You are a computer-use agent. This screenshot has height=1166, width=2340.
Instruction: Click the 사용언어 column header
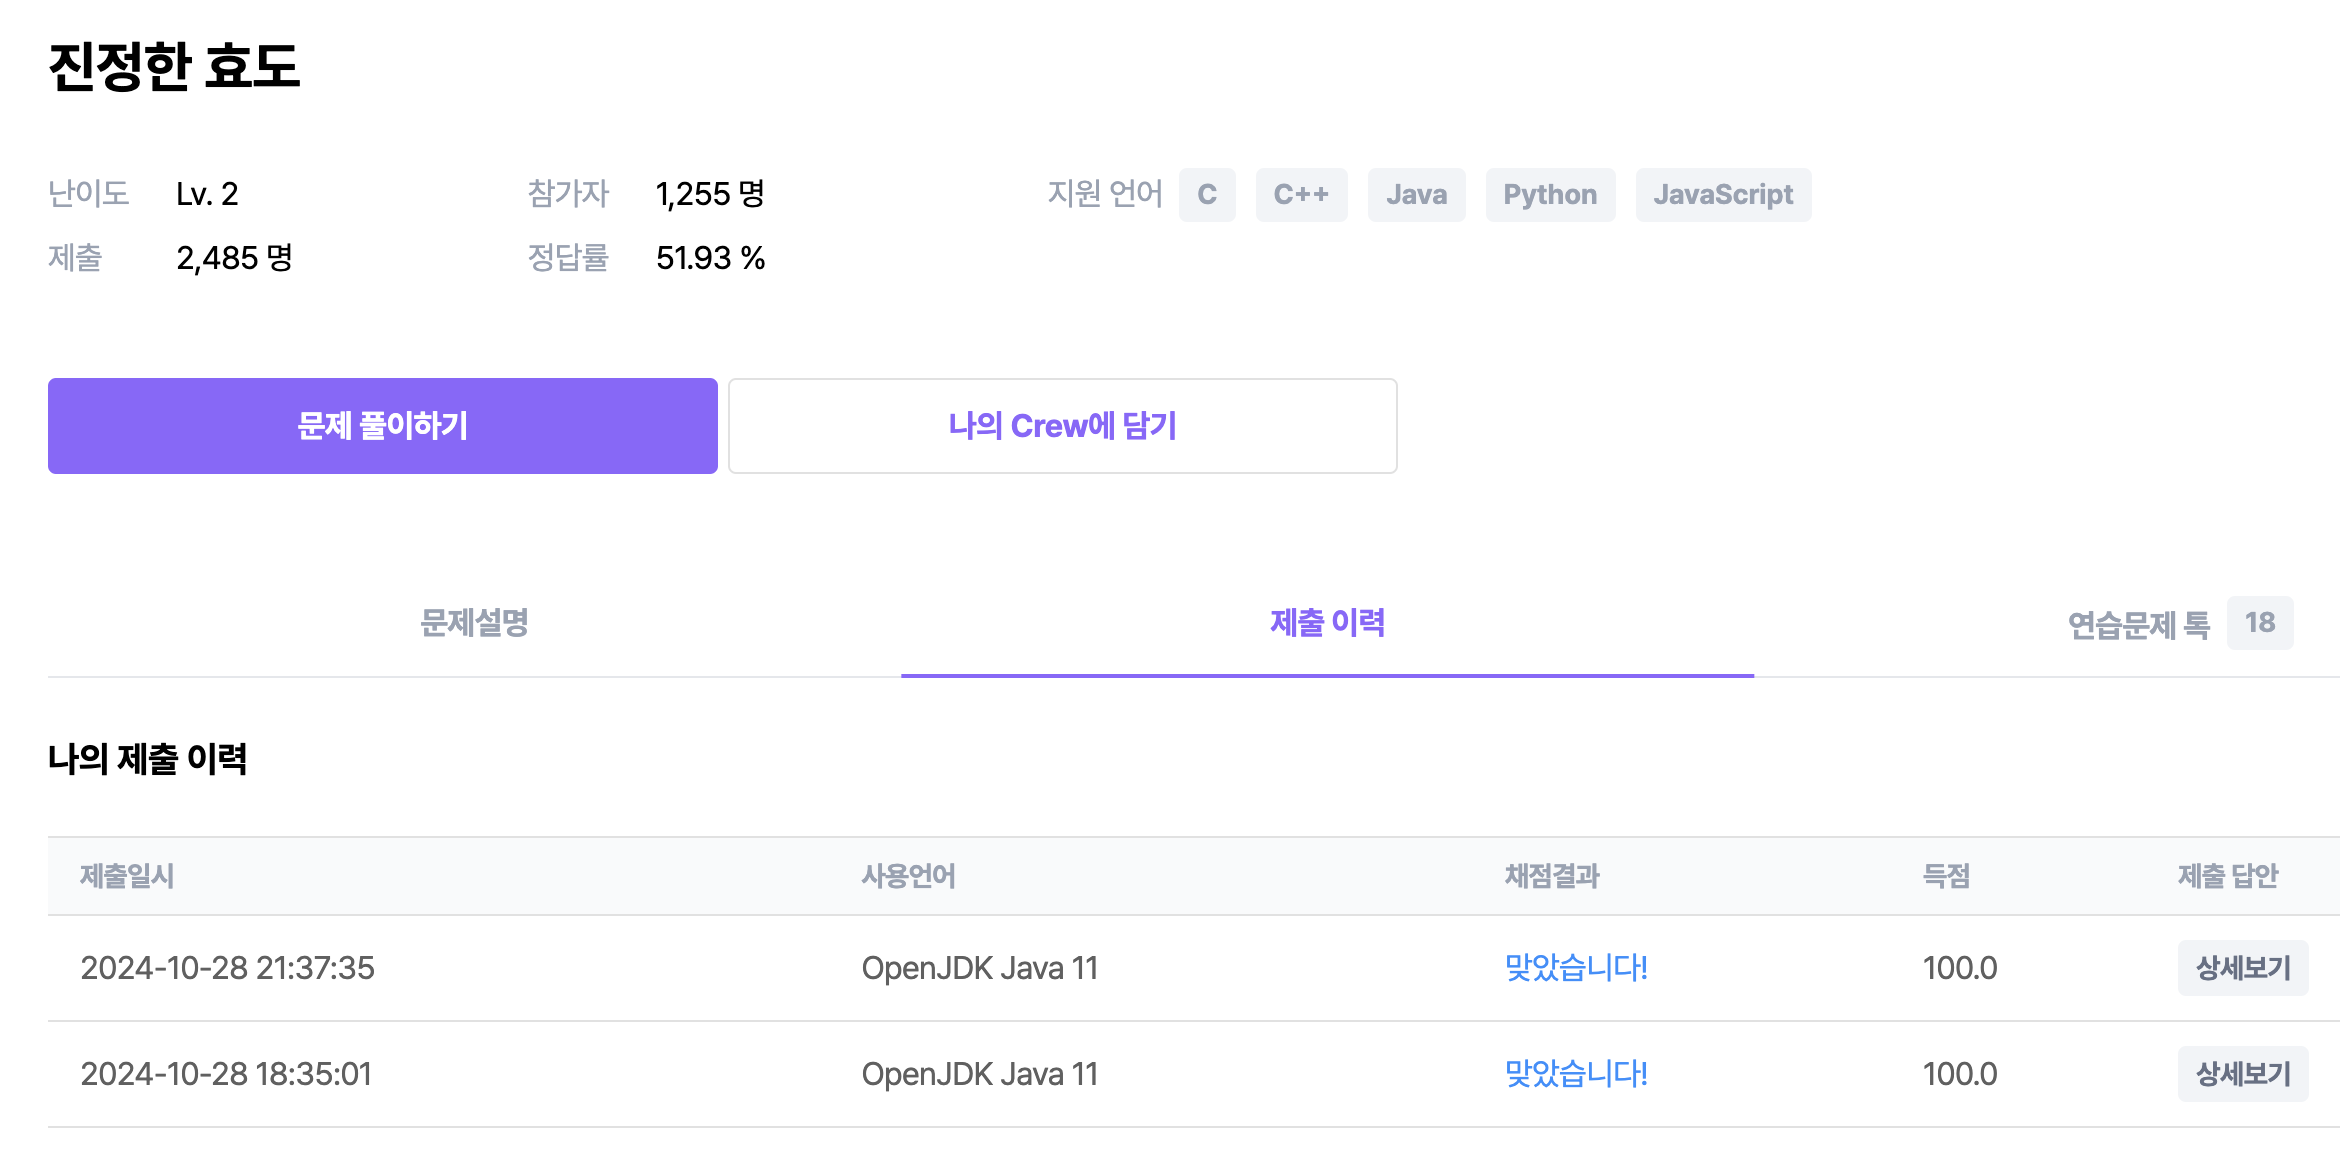pos(908,876)
